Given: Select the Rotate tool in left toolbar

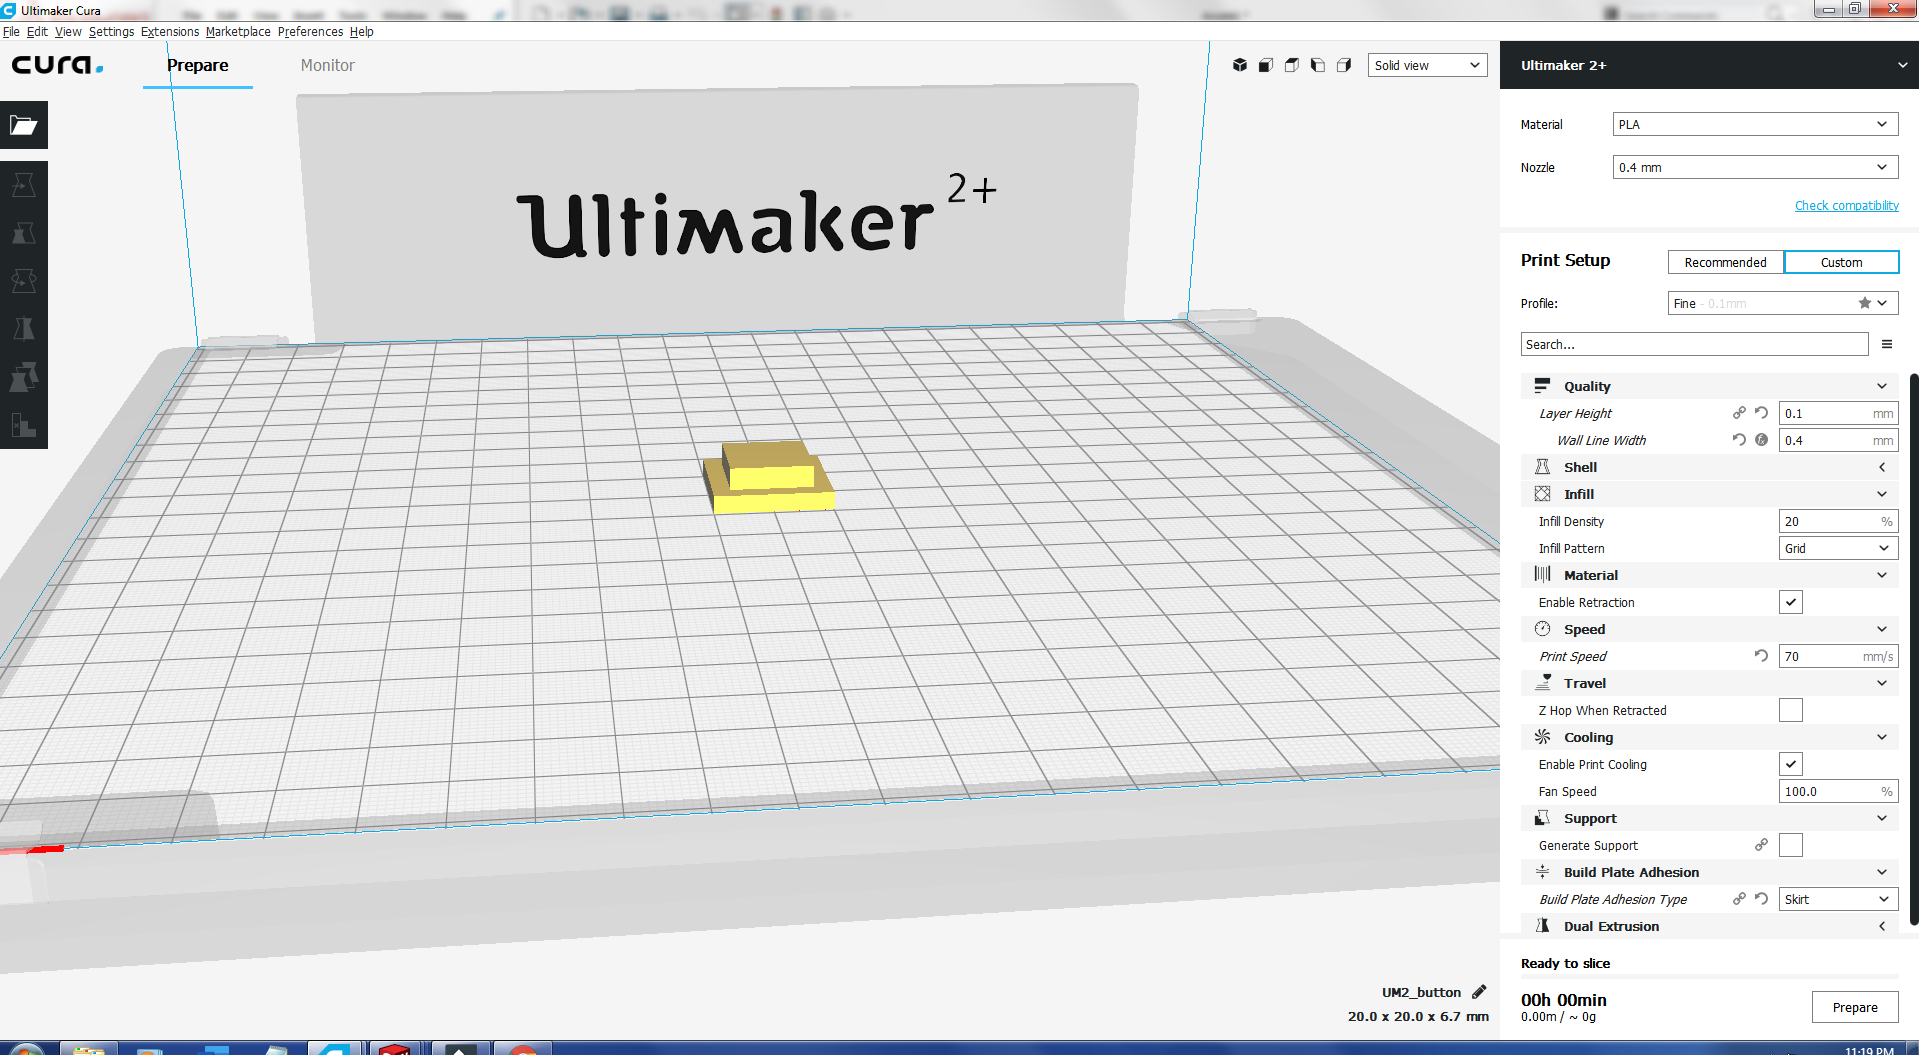Looking at the screenshot, I should point(24,281).
